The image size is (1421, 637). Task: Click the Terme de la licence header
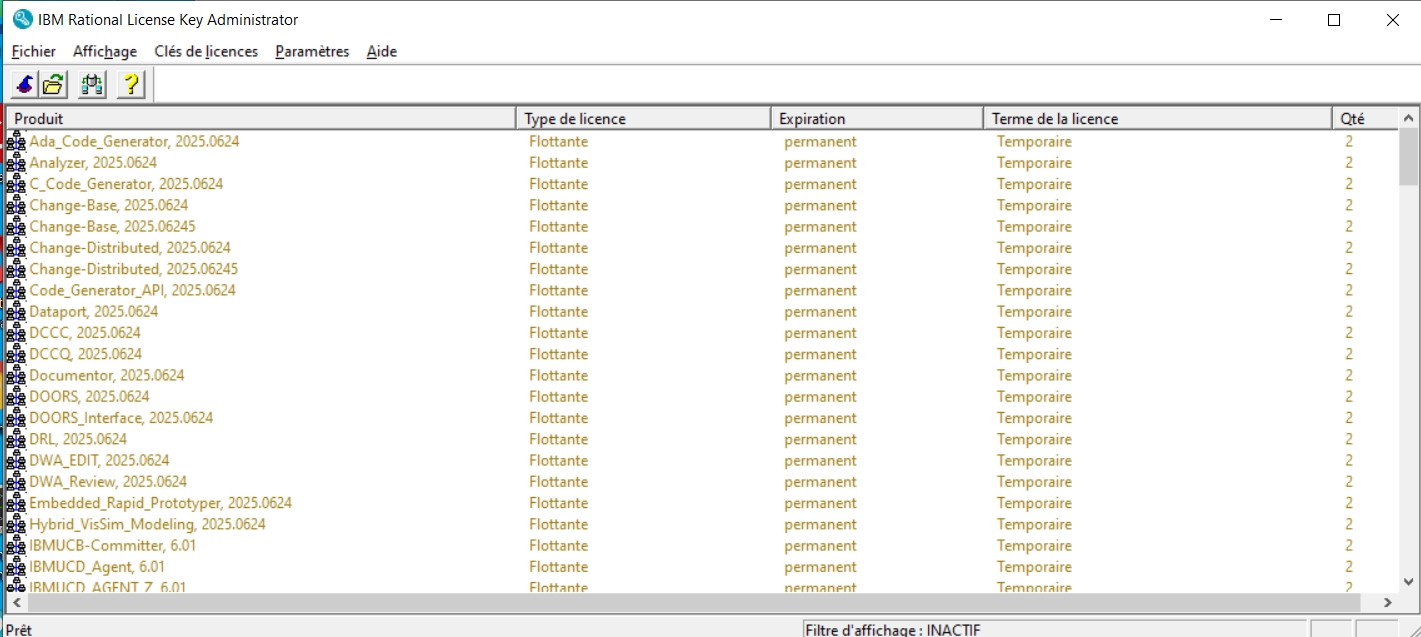1158,118
